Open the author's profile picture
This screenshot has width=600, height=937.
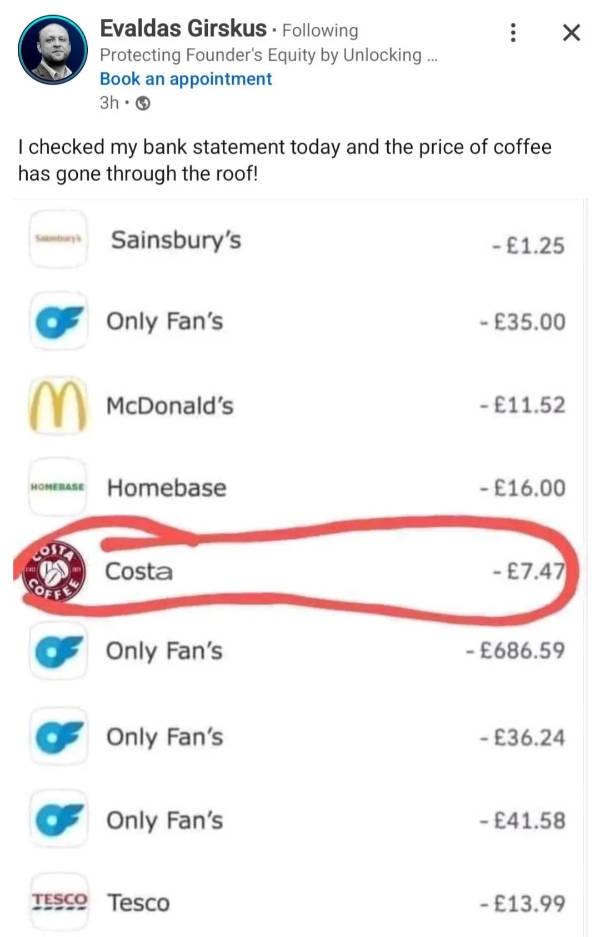(x=53, y=50)
